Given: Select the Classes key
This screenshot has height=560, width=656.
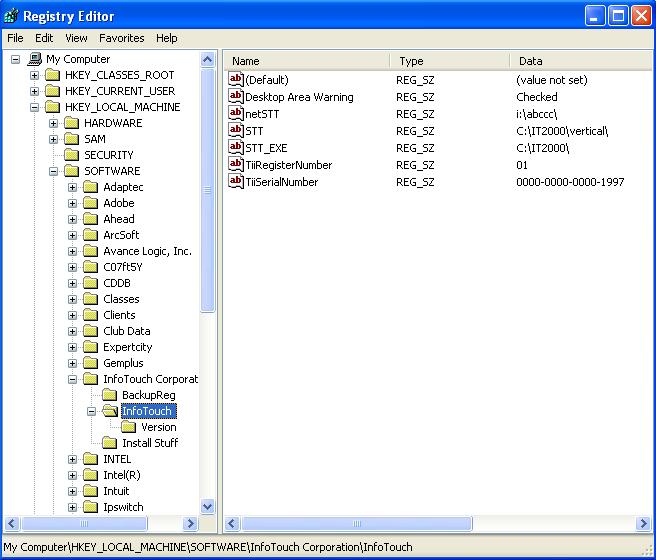Looking at the screenshot, I should (x=121, y=299).
